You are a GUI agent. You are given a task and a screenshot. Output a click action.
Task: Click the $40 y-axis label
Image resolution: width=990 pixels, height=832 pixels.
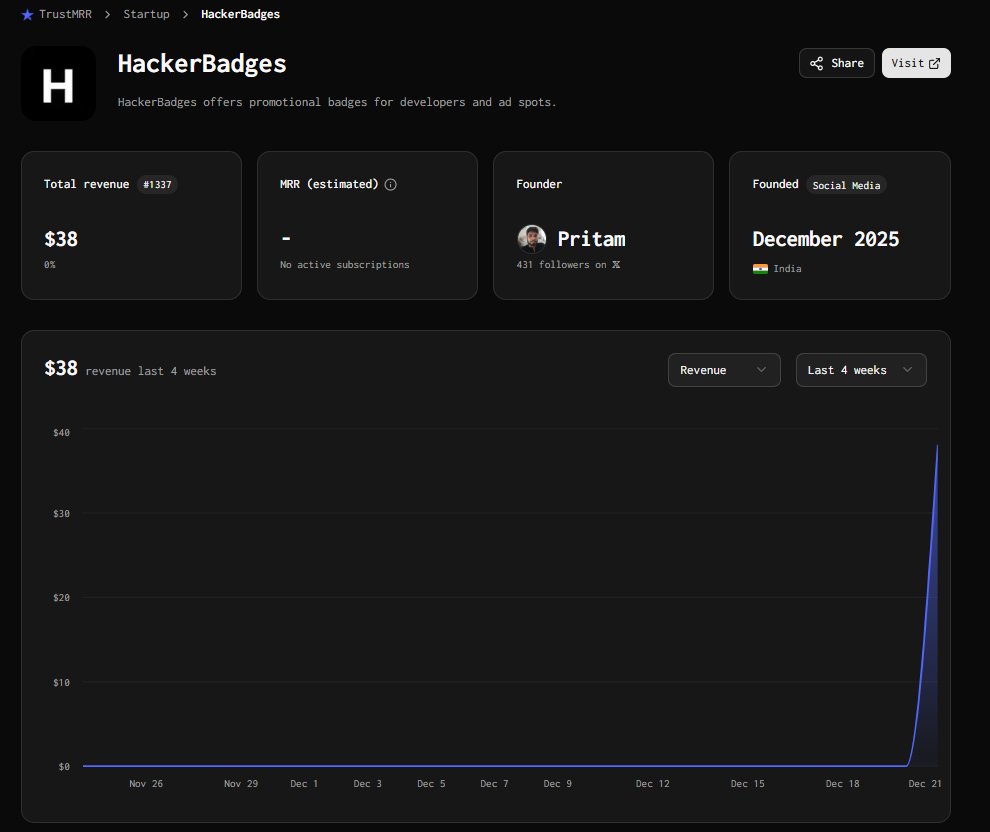61,432
